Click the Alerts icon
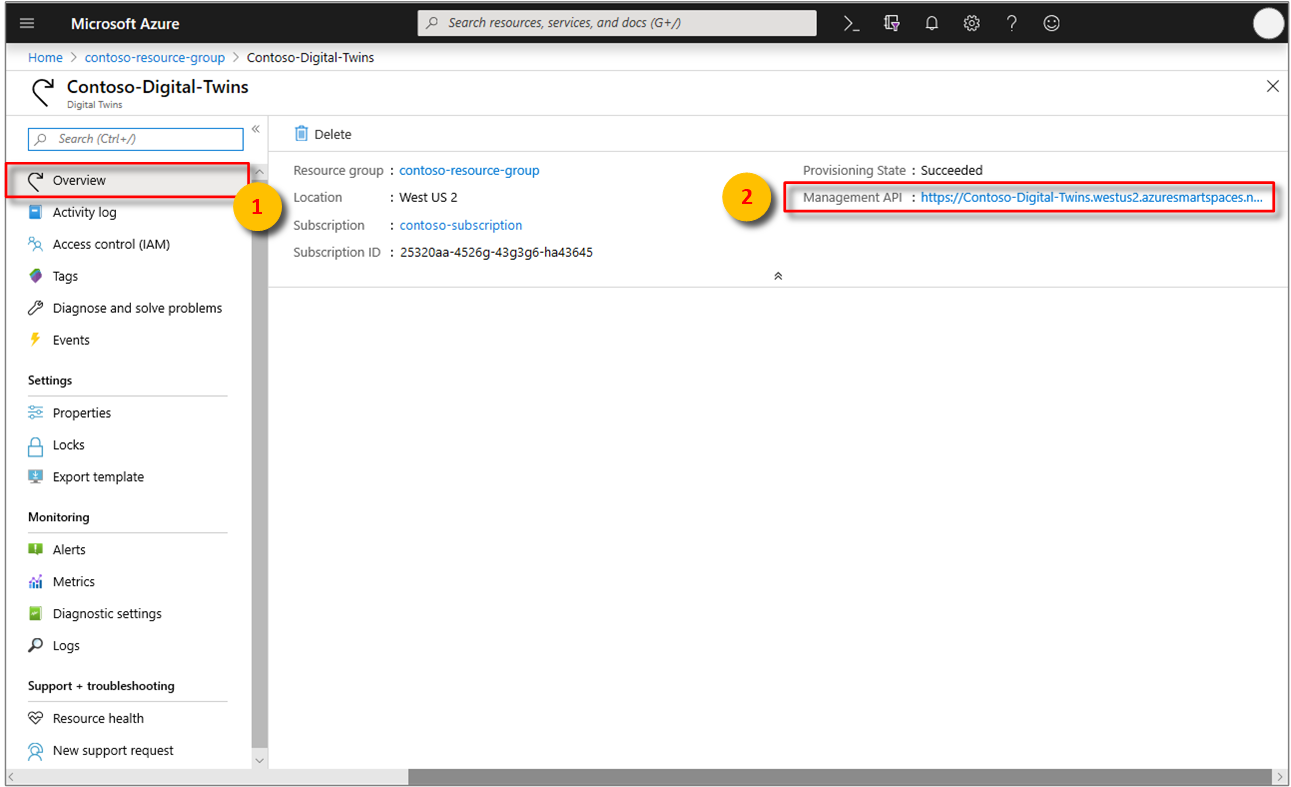The image size is (1291, 787). point(36,549)
